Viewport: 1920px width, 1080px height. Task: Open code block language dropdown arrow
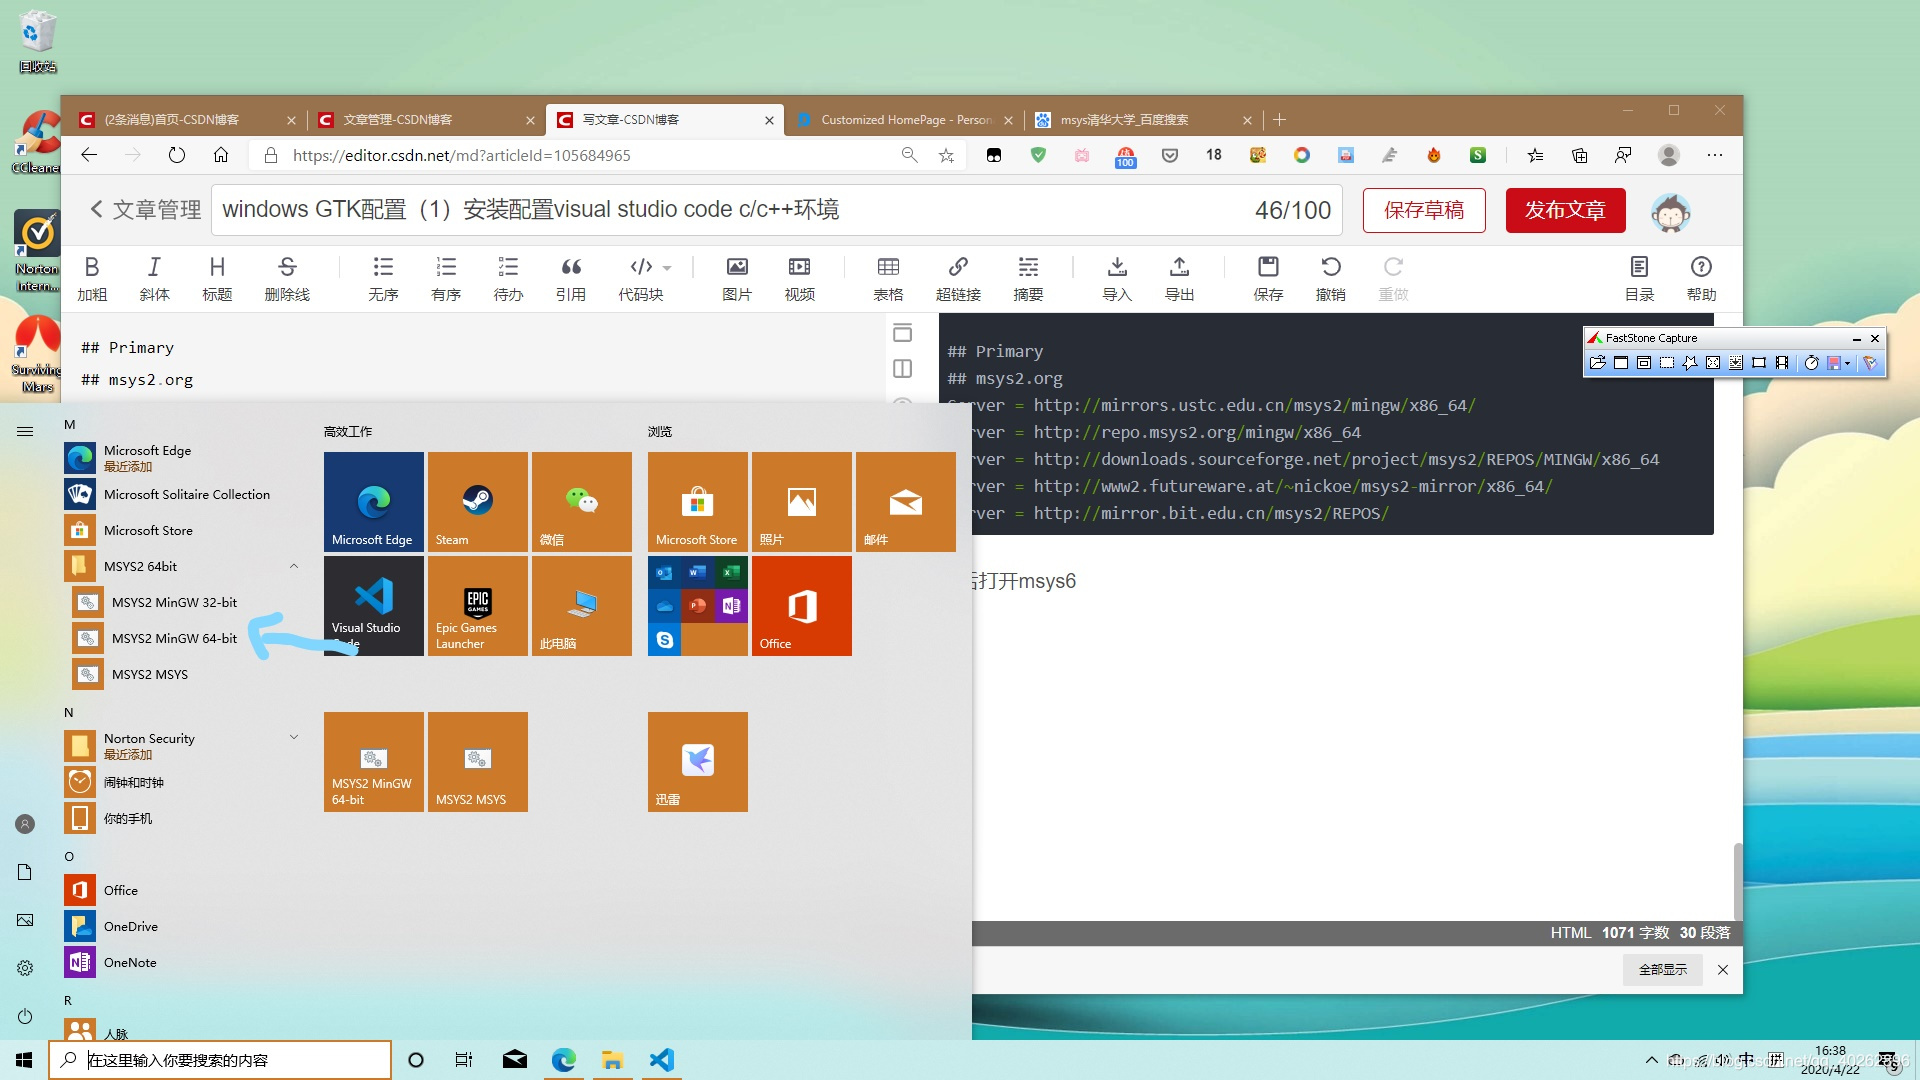pos(667,268)
